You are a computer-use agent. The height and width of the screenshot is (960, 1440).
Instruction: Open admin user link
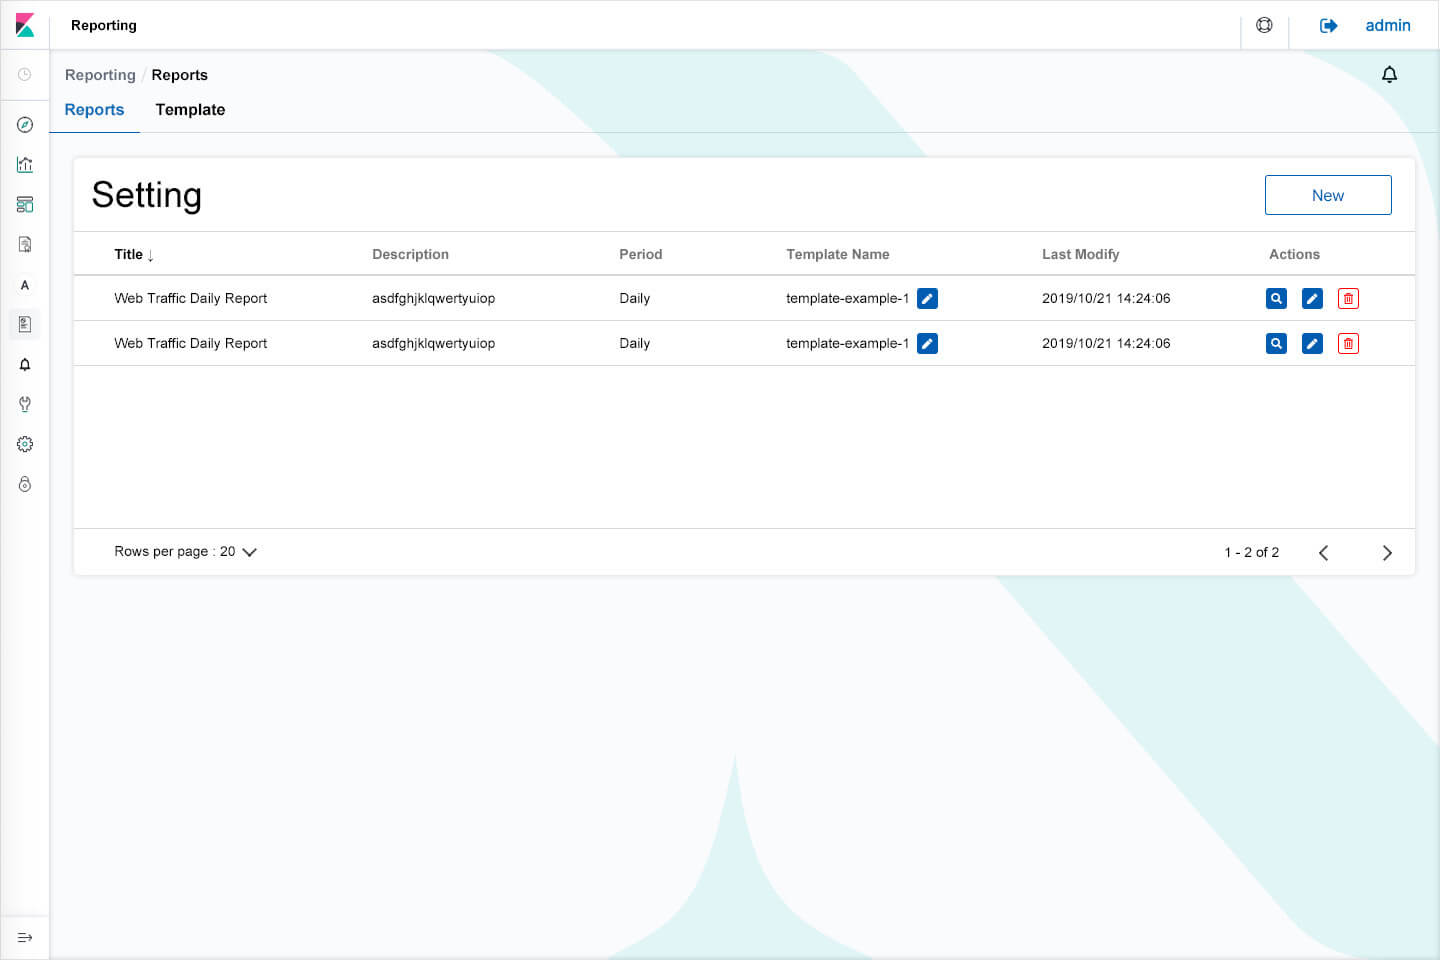click(x=1388, y=25)
